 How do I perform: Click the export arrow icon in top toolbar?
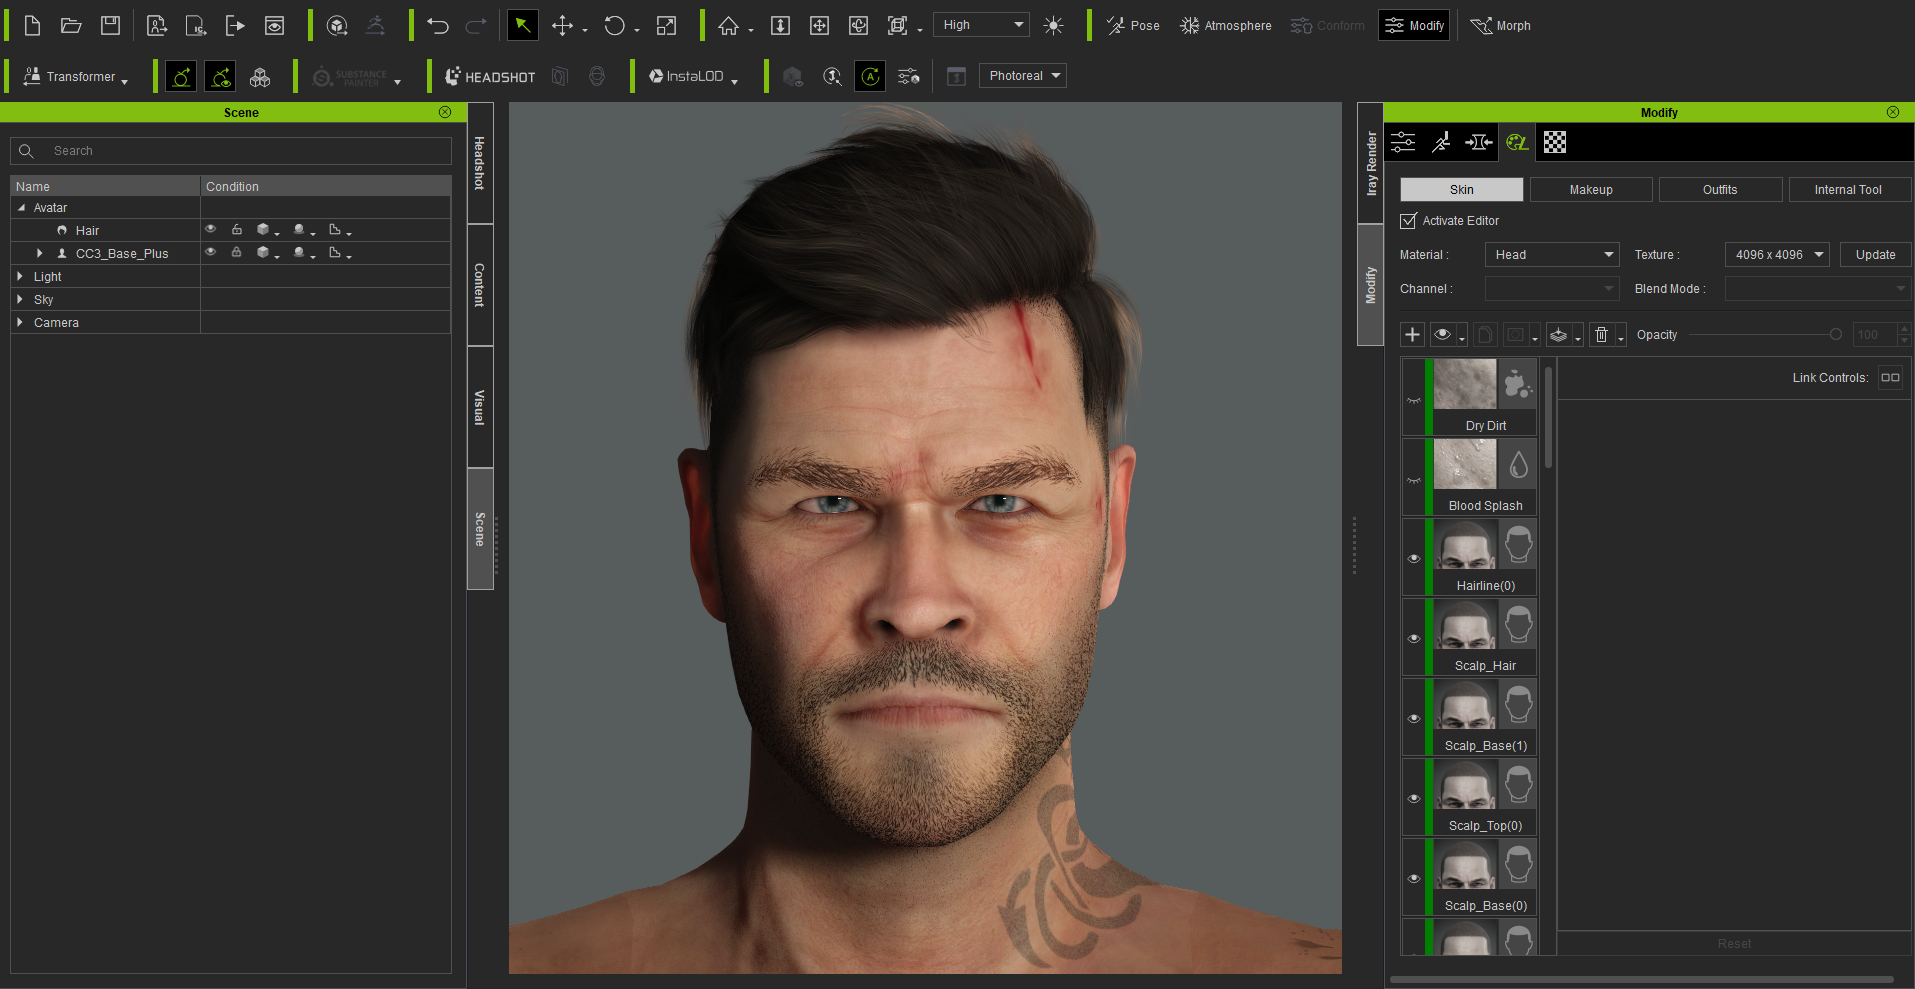(x=235, y=26)
